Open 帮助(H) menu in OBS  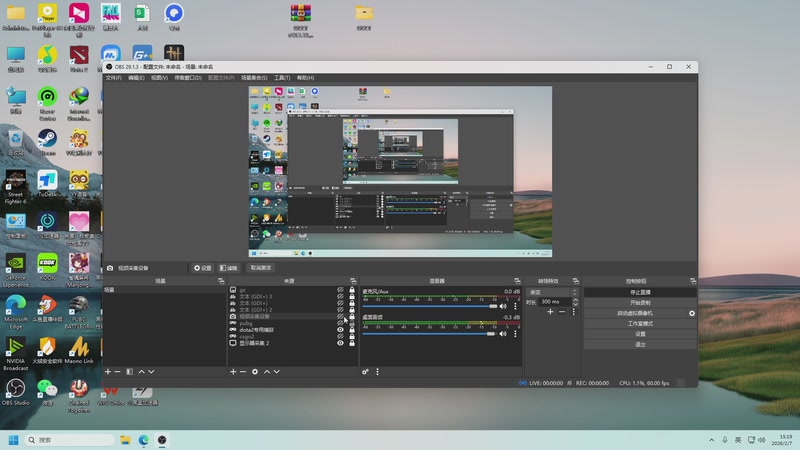pos(305,78)
